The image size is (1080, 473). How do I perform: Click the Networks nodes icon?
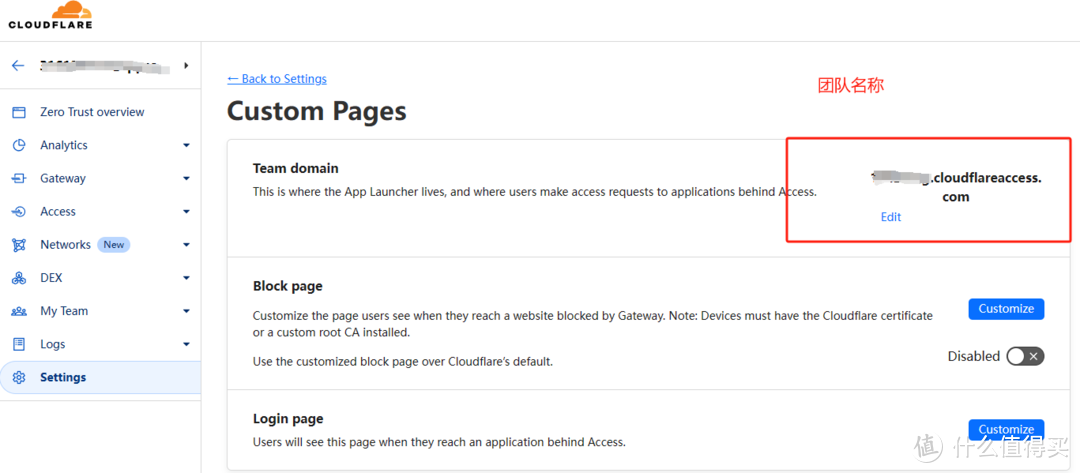(19, 244)
